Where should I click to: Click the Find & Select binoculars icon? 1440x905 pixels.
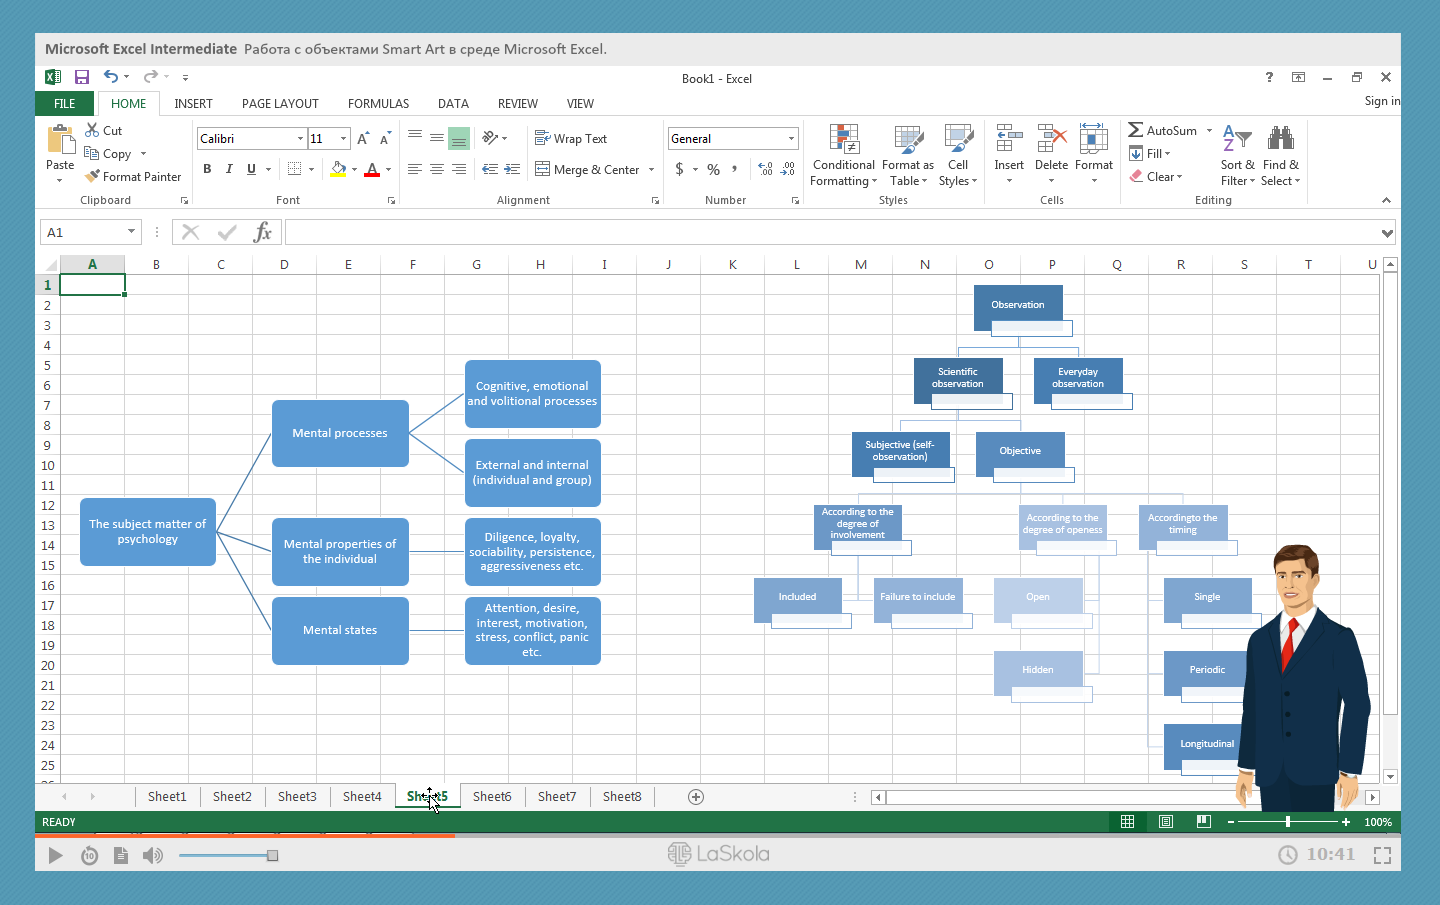[x=1280, y=139]
